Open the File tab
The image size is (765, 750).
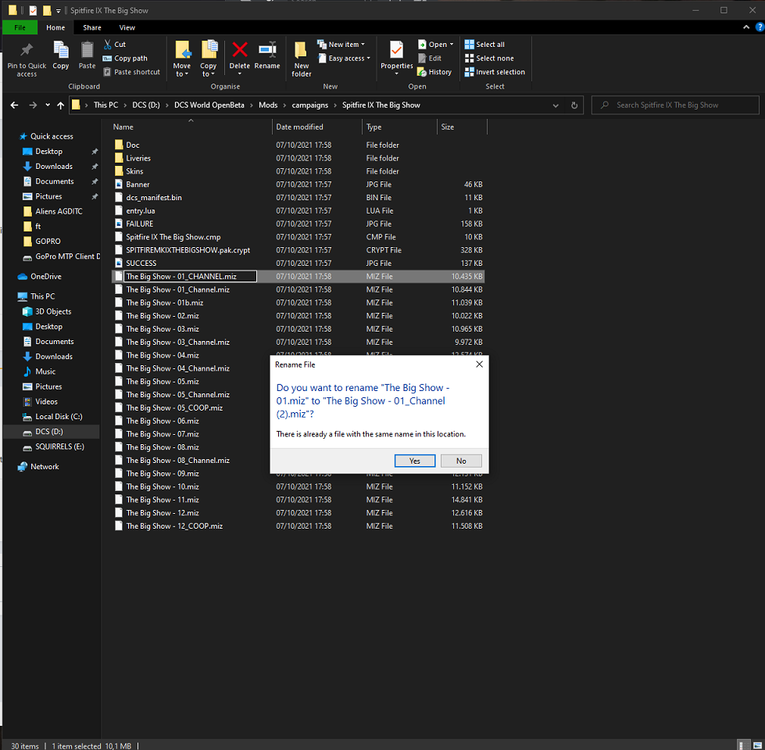20,28
